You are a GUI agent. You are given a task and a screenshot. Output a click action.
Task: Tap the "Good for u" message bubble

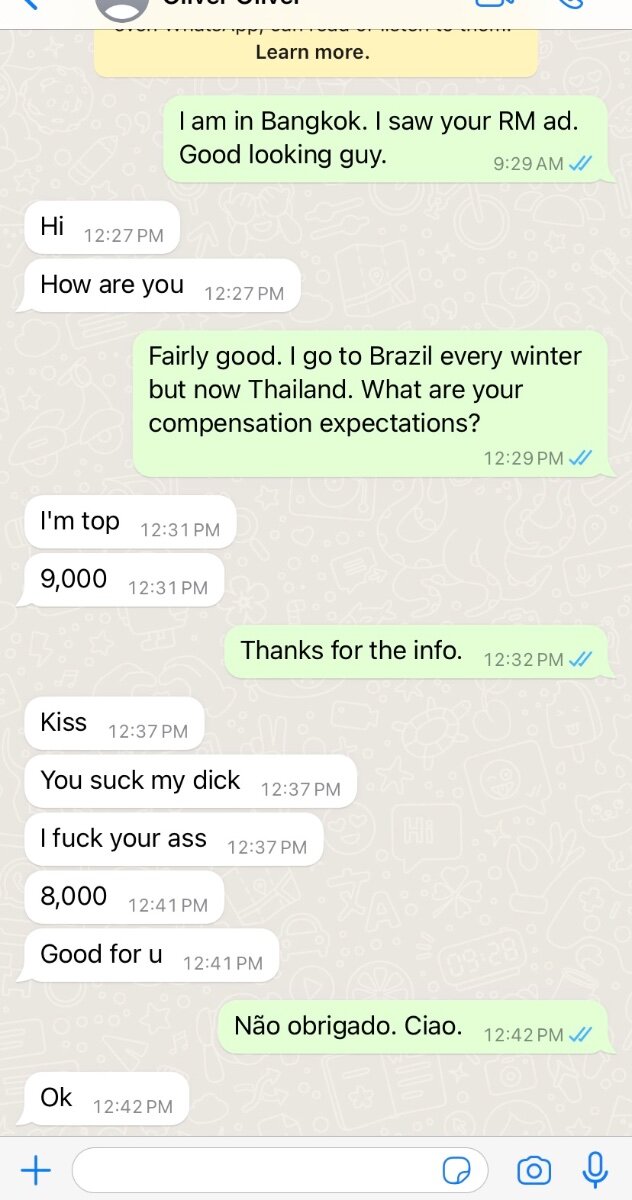click(151, 956)
